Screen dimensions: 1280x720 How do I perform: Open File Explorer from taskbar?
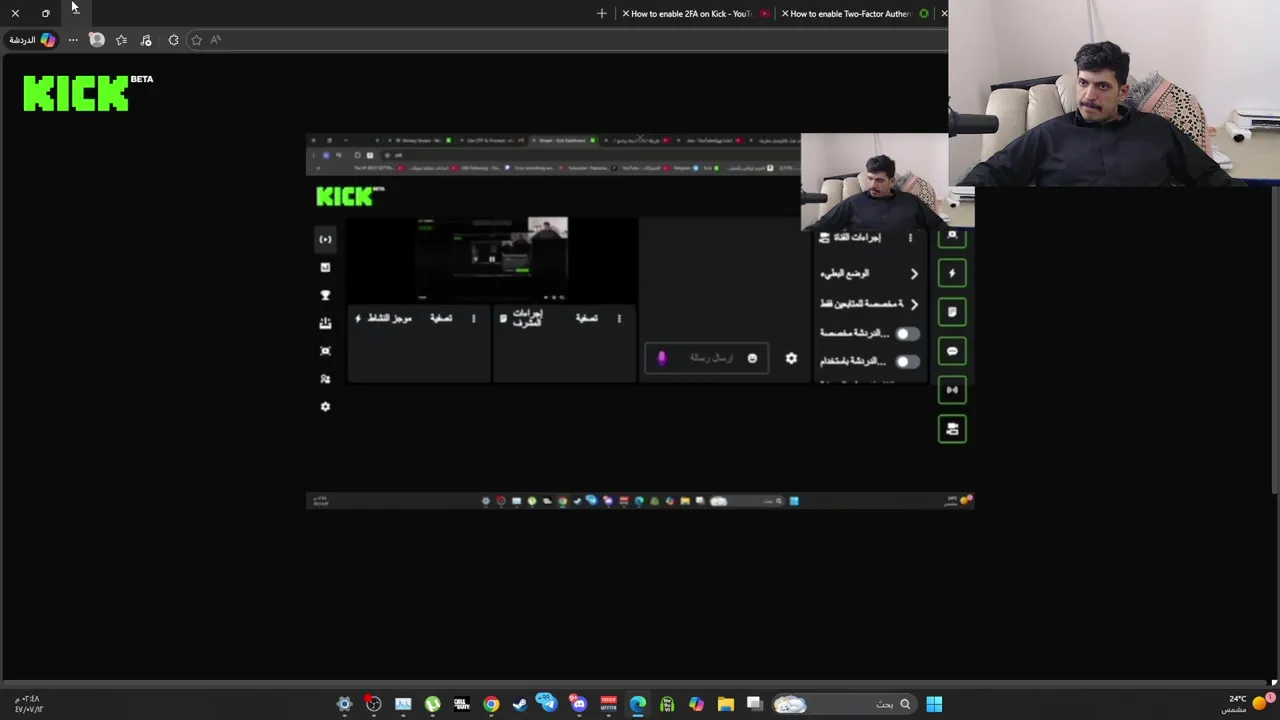(725, 705)
